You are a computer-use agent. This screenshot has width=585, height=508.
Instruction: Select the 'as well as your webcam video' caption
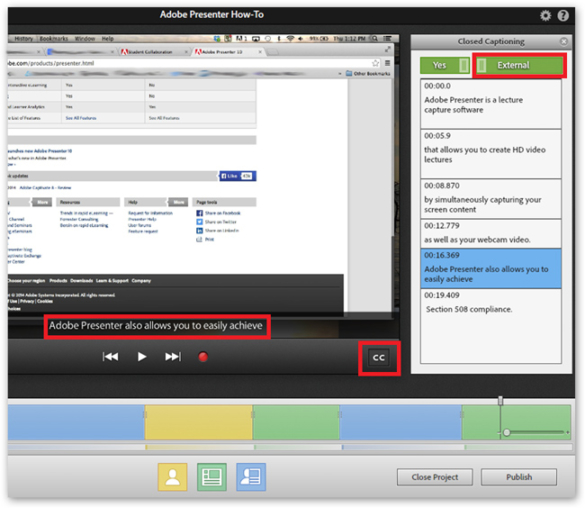[x=491, y=234]
